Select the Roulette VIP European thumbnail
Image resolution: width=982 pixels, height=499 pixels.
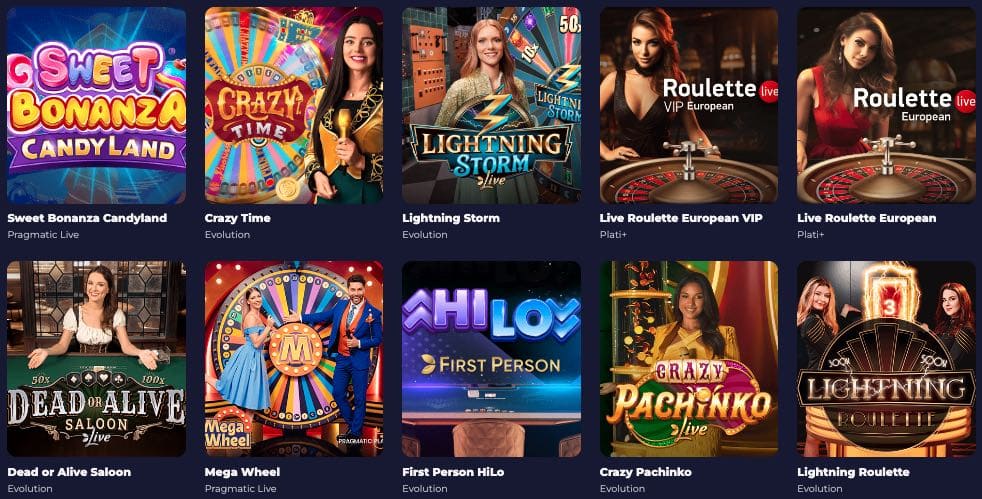coord(689,105)
